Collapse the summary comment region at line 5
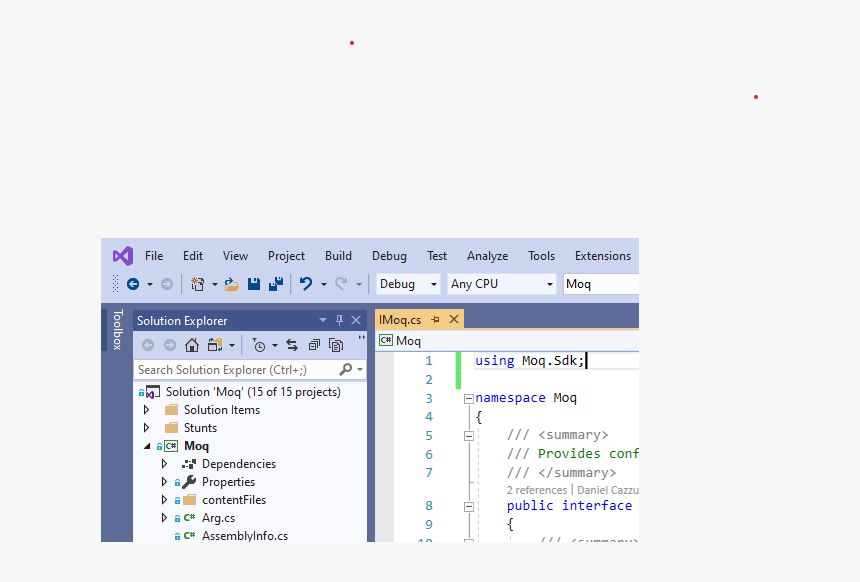 point(469,436)
